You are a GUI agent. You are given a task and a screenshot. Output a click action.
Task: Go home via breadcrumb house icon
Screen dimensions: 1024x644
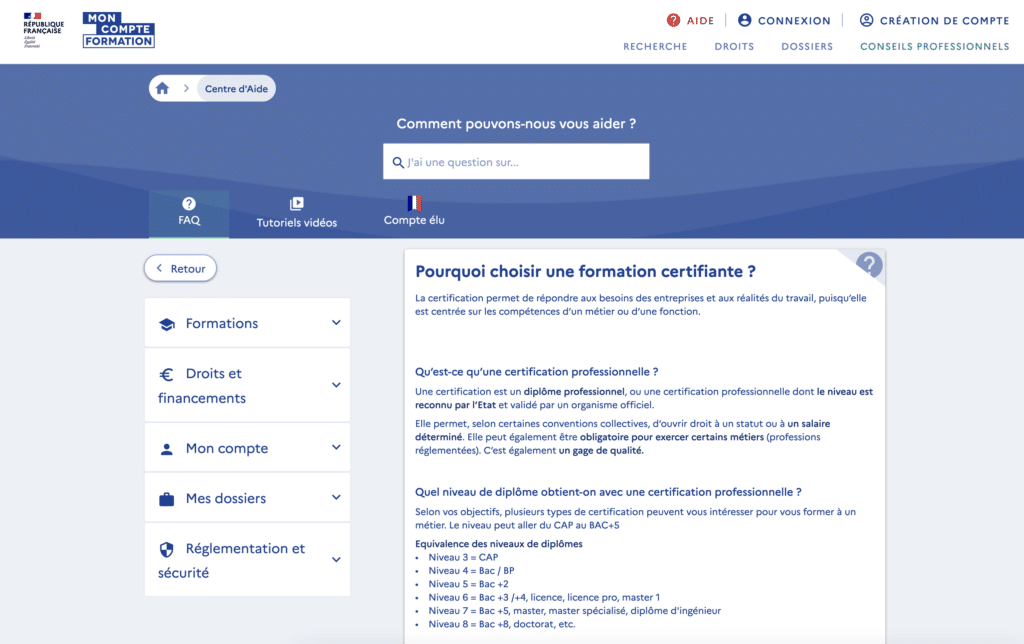163,88
